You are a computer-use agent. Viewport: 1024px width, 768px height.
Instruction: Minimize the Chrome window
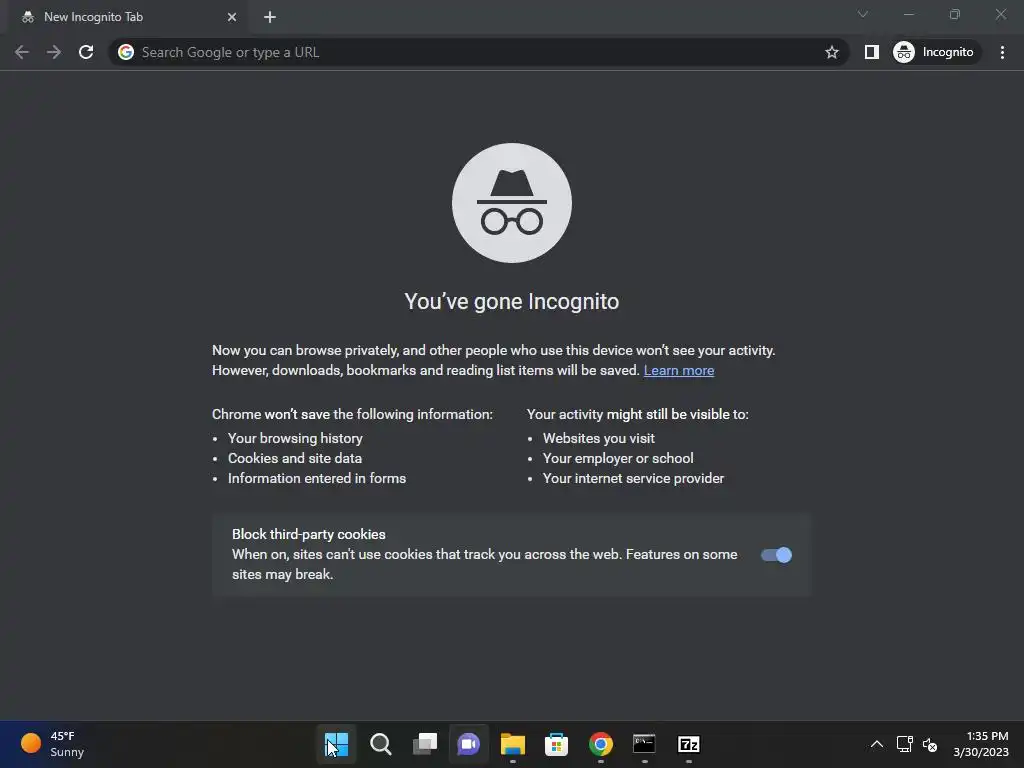909,14
